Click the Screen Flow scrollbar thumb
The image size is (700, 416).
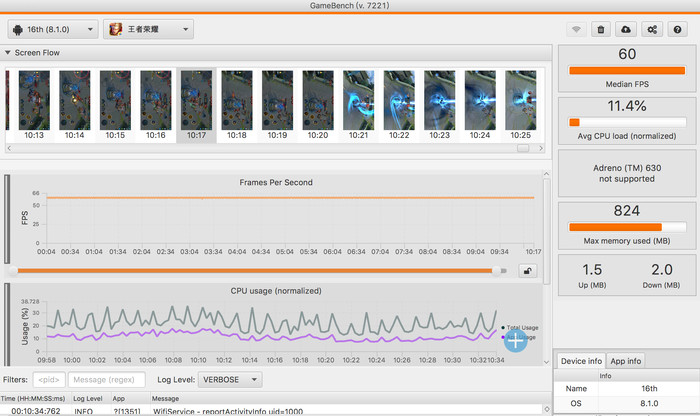pyautogui.click(x=523, y=148)
